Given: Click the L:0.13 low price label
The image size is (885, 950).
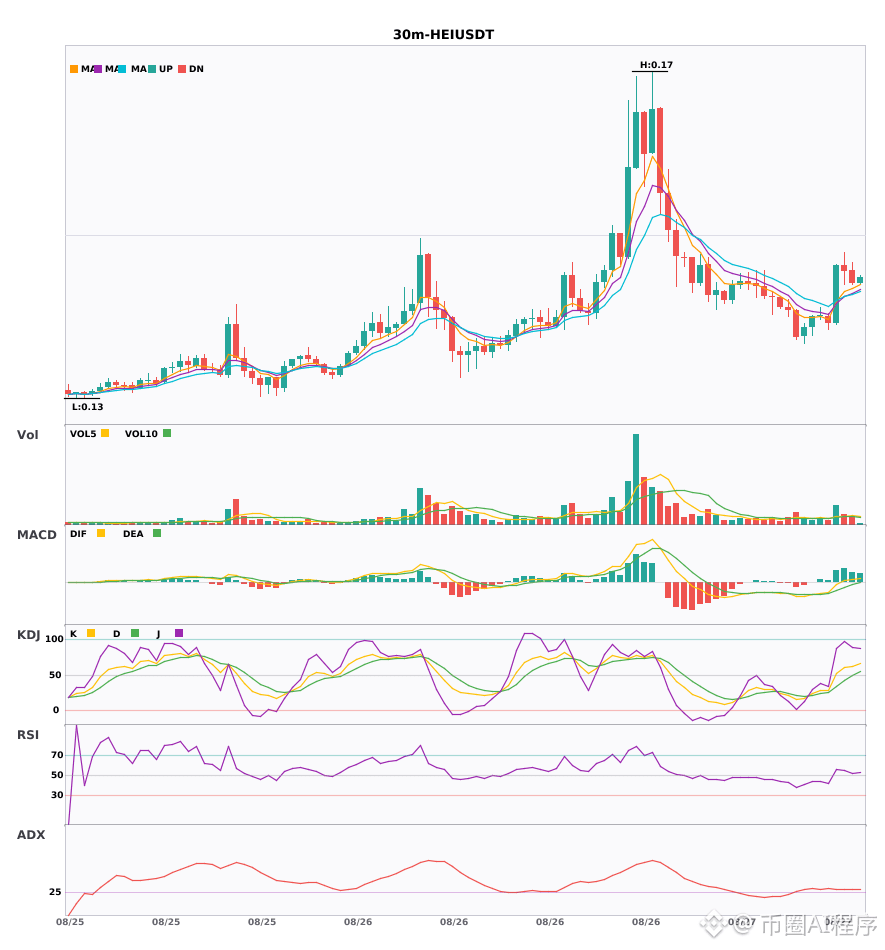Looking at the screenshot, I should [x=87, y=407].
